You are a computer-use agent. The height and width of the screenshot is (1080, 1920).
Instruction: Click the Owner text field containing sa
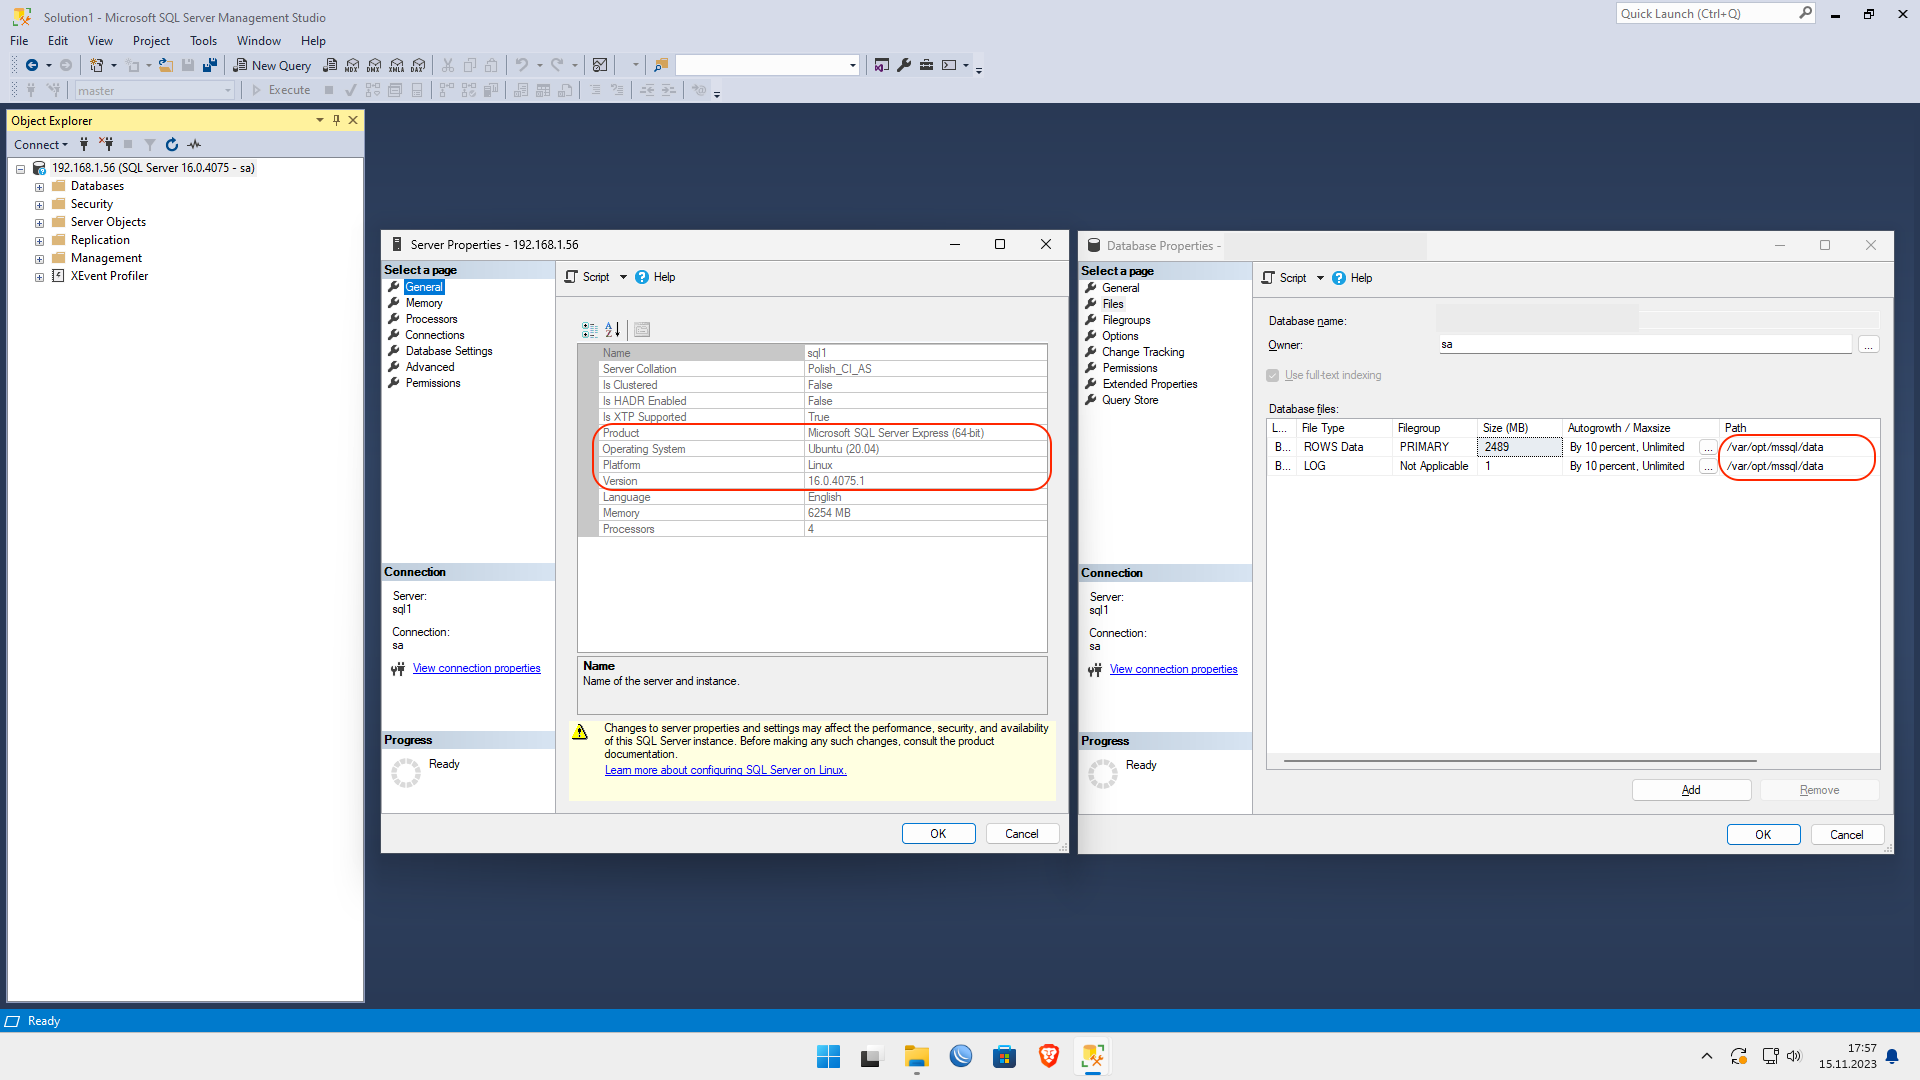[1644, 345]
